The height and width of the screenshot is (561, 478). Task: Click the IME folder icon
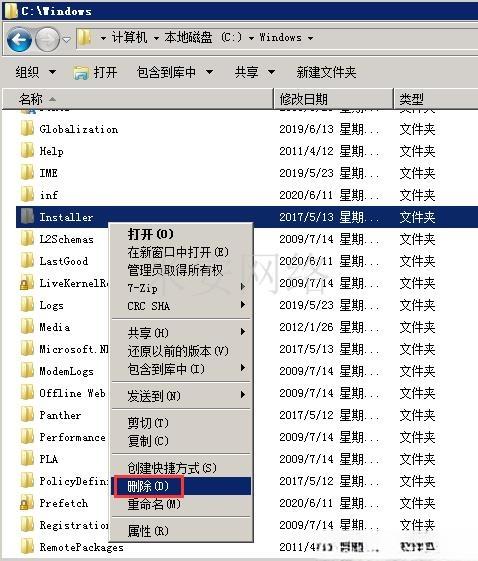coord(28,173)
